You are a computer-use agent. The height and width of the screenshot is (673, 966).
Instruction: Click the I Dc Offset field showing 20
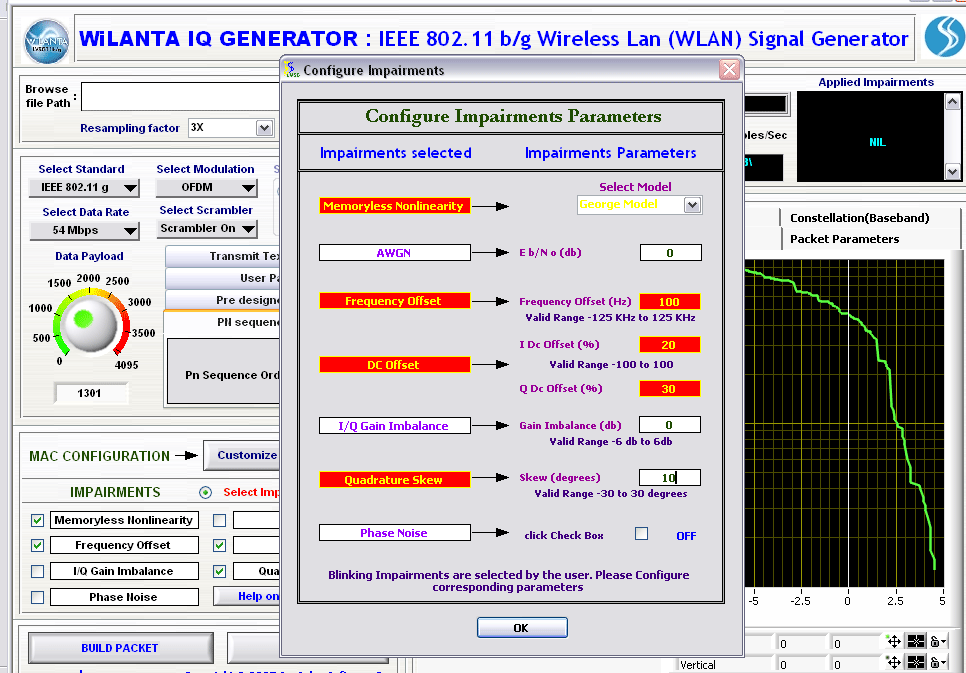670,345
